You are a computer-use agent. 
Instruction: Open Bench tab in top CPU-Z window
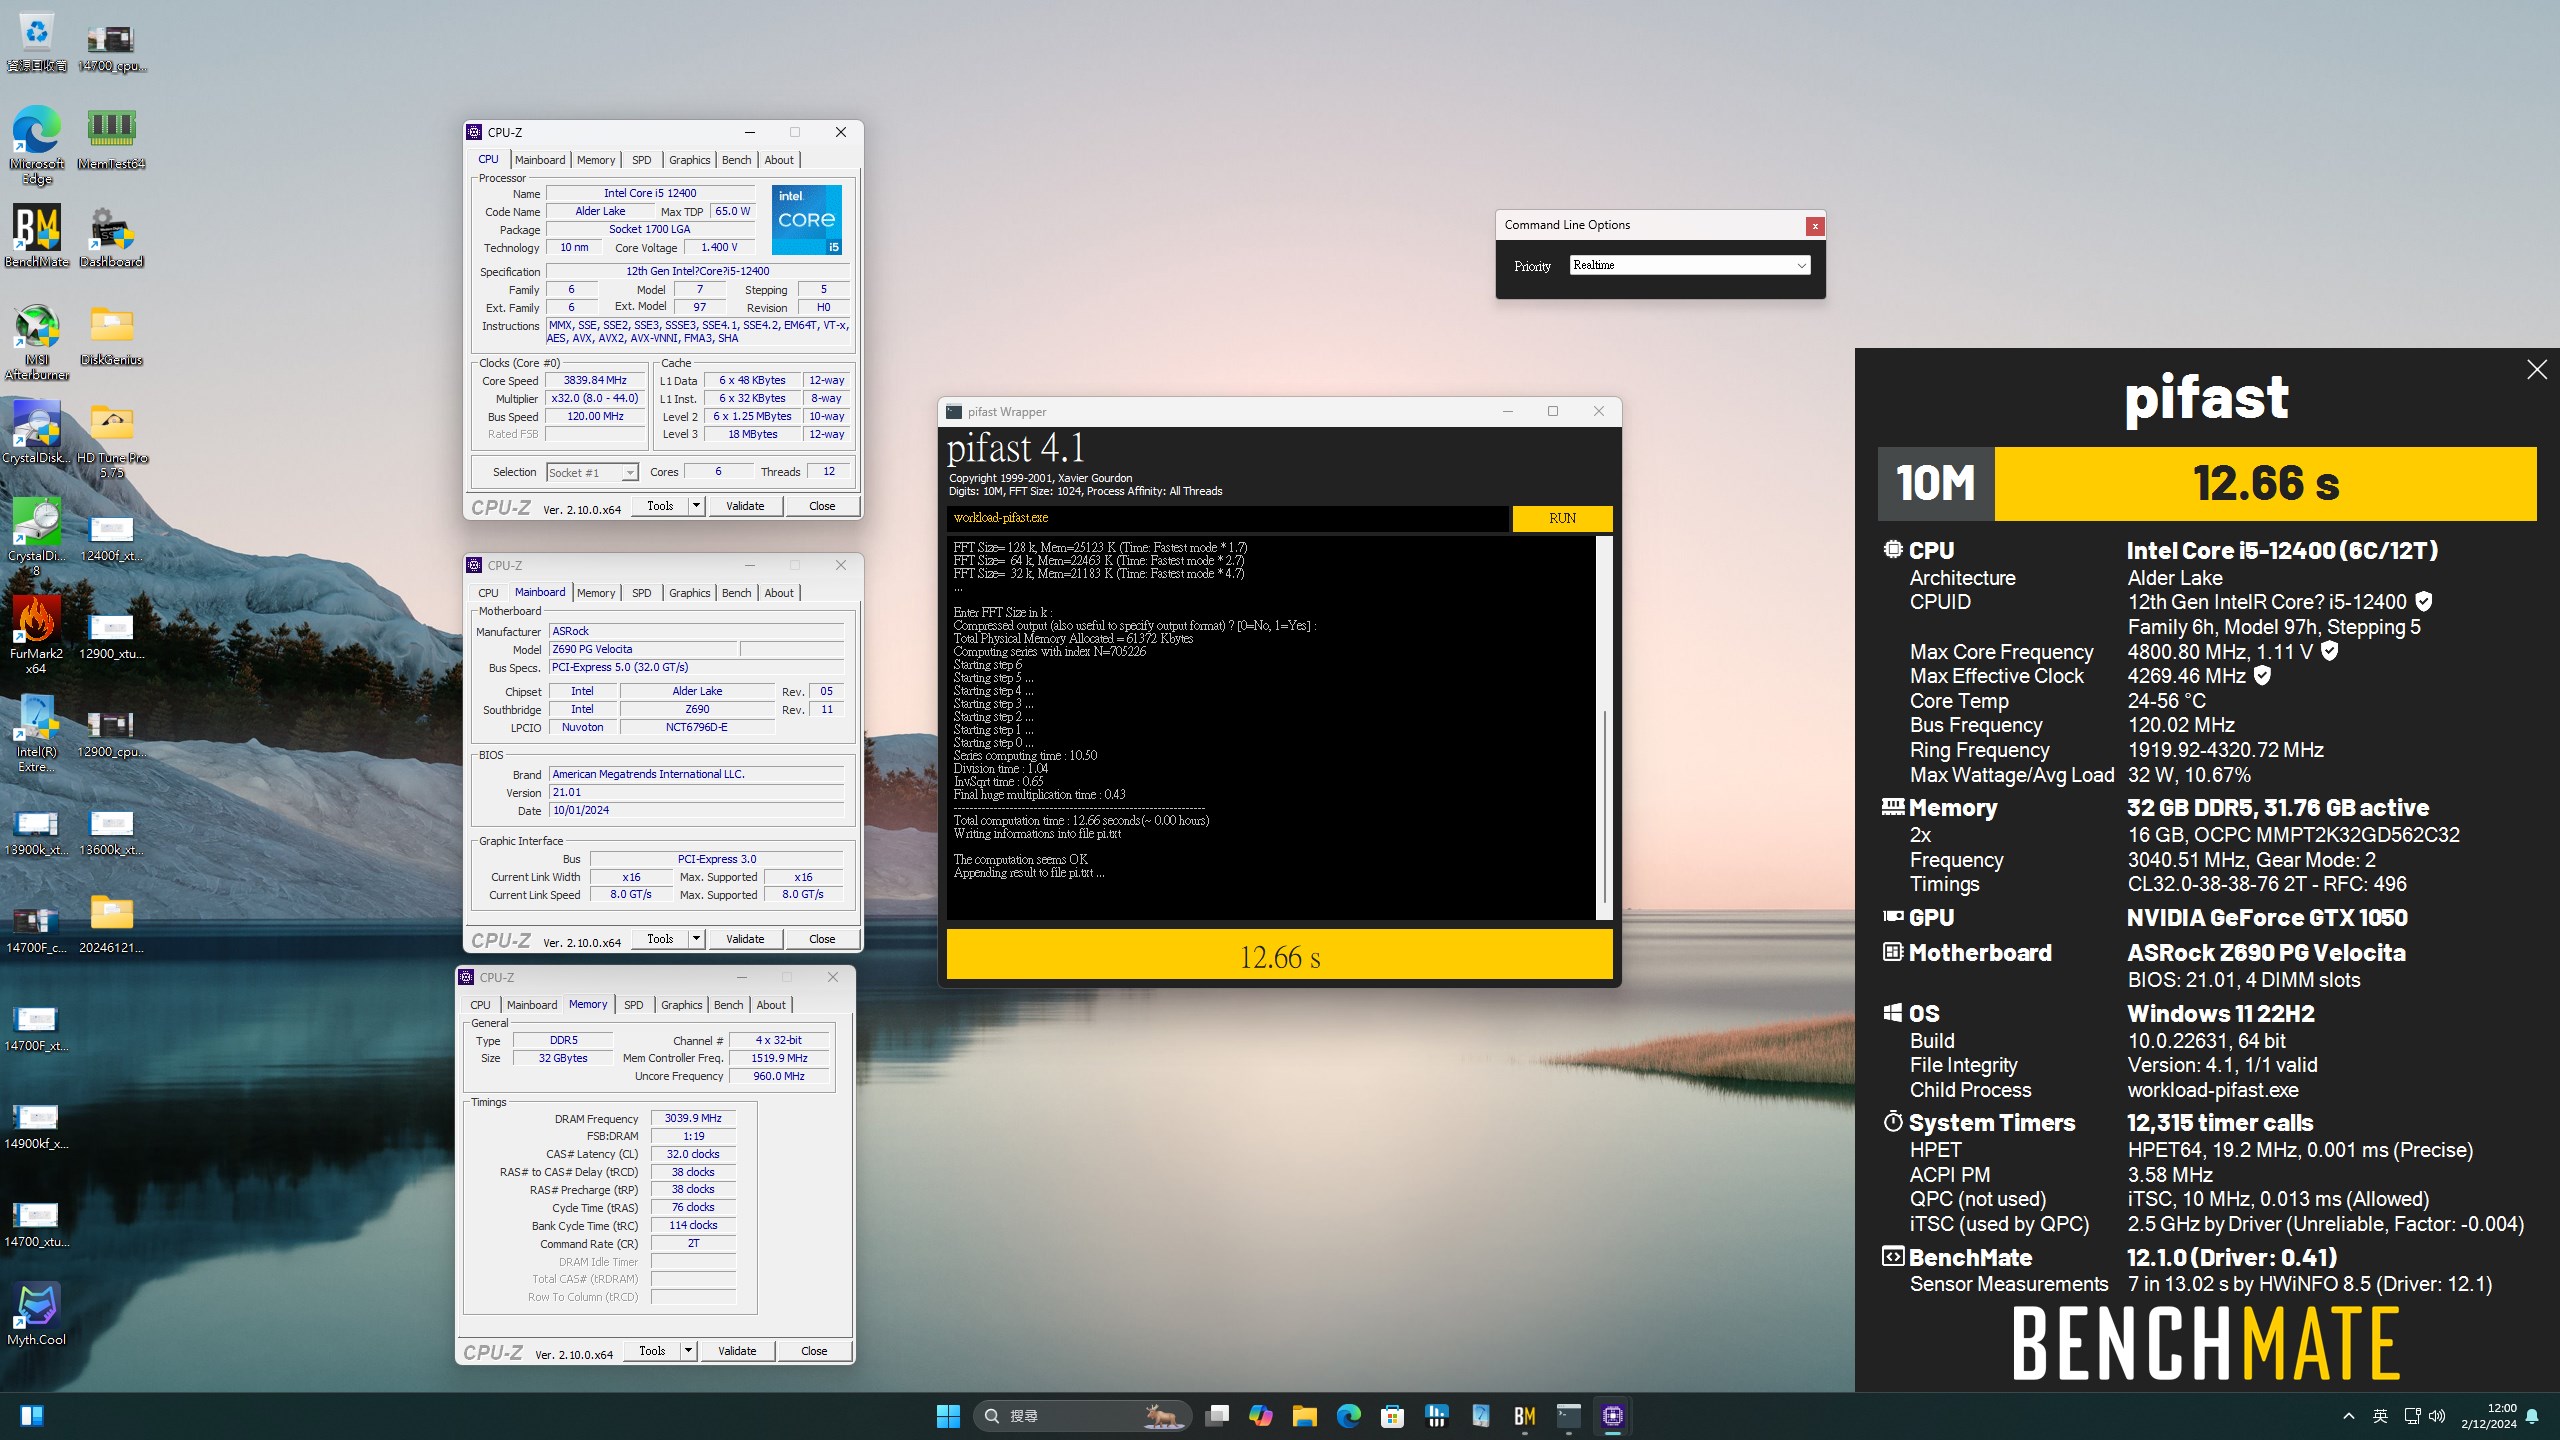click(x=736, y=160)
